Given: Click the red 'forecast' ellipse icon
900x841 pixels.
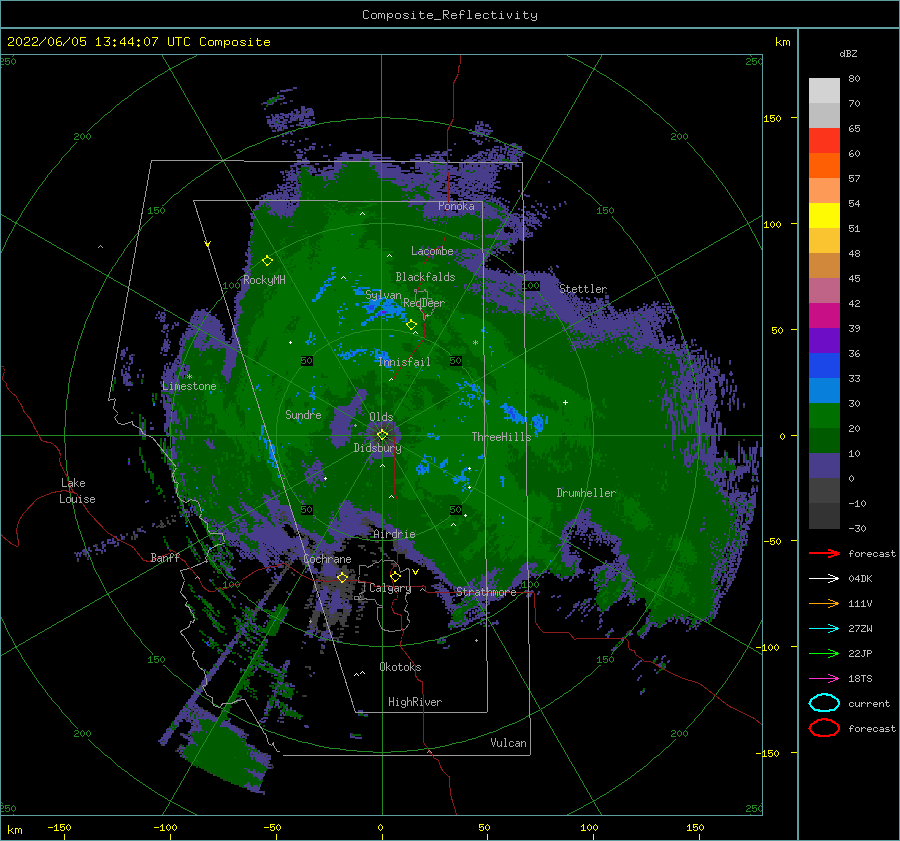Looking at the screenshot, I should point(824,728).
